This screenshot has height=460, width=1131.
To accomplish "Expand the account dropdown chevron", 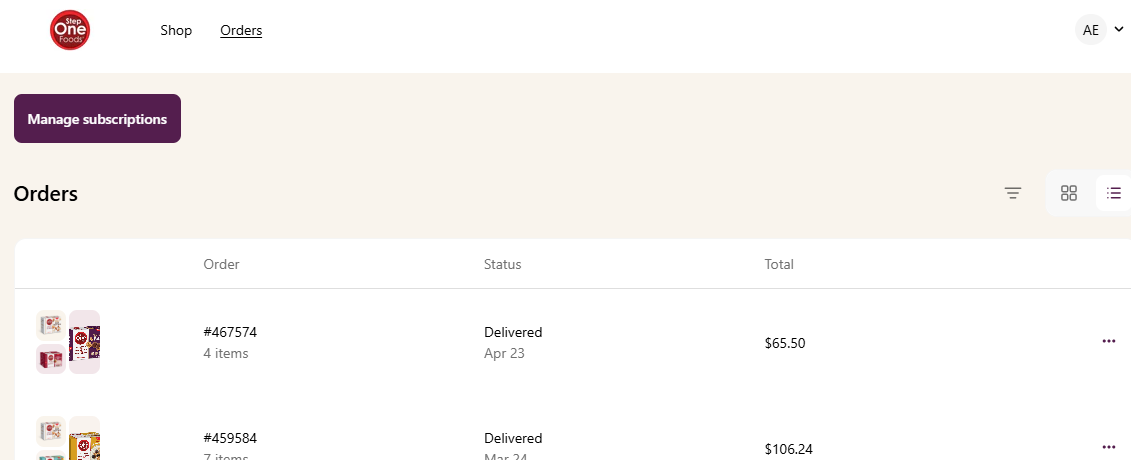I will pos(1119,30).
